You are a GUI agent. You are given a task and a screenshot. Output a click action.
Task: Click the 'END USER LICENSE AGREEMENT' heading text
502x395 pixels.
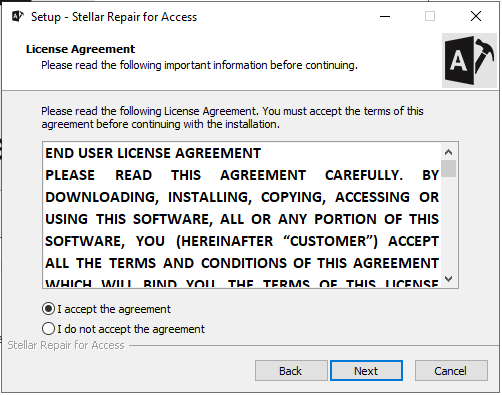[153, 153]
